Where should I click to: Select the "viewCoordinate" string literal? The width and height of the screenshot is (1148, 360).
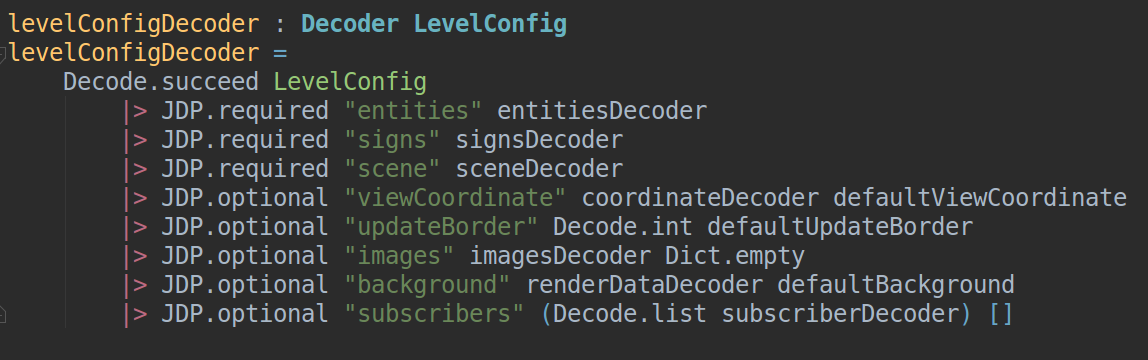455,198
